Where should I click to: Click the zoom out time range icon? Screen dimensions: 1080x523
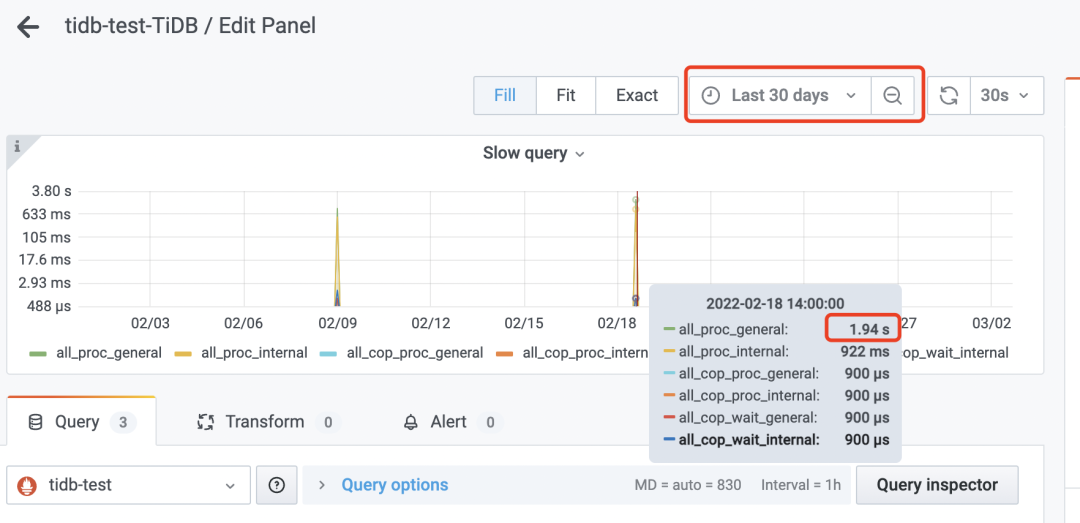[x=892, y=96]
